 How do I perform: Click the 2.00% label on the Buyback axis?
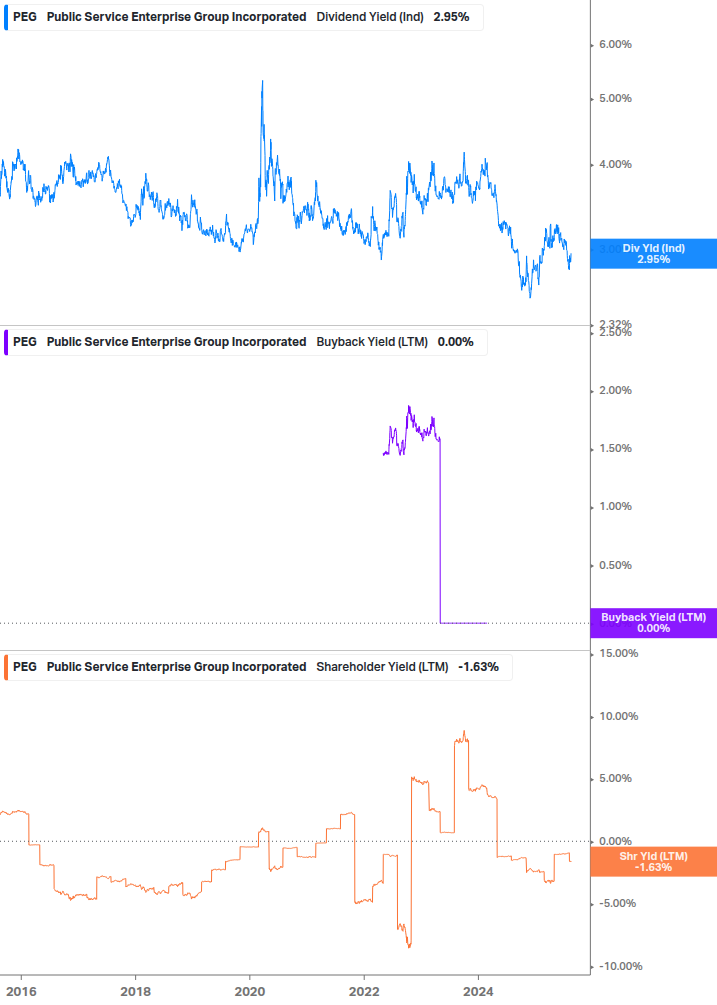tap(615, 390)
